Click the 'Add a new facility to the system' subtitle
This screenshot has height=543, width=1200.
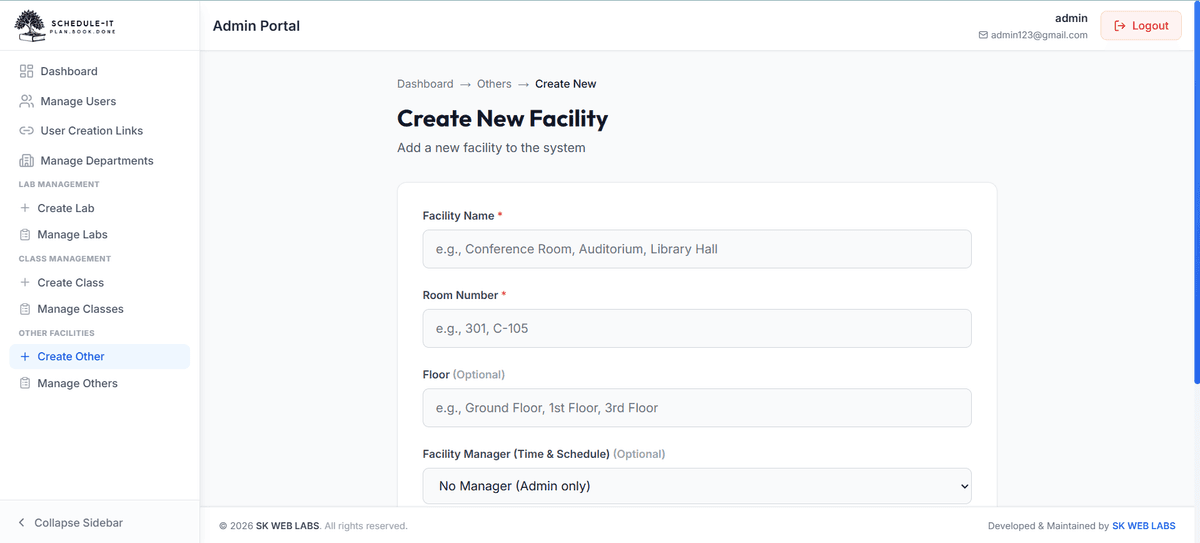[x=491, y=148]
